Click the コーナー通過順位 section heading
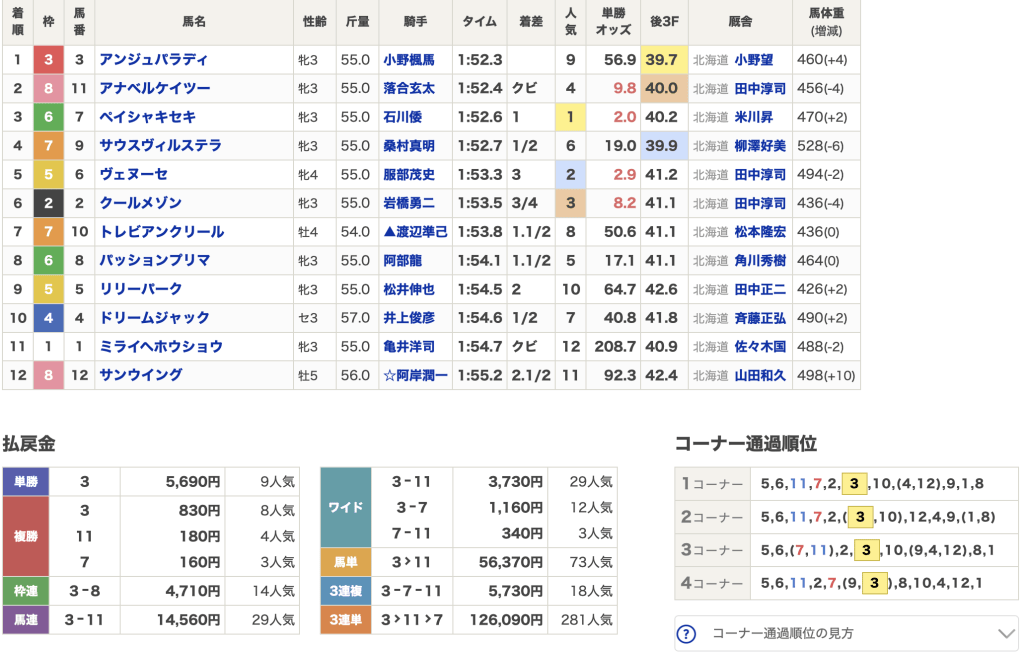This screenshot has height=653, width=1024. [x=745, y=444]
